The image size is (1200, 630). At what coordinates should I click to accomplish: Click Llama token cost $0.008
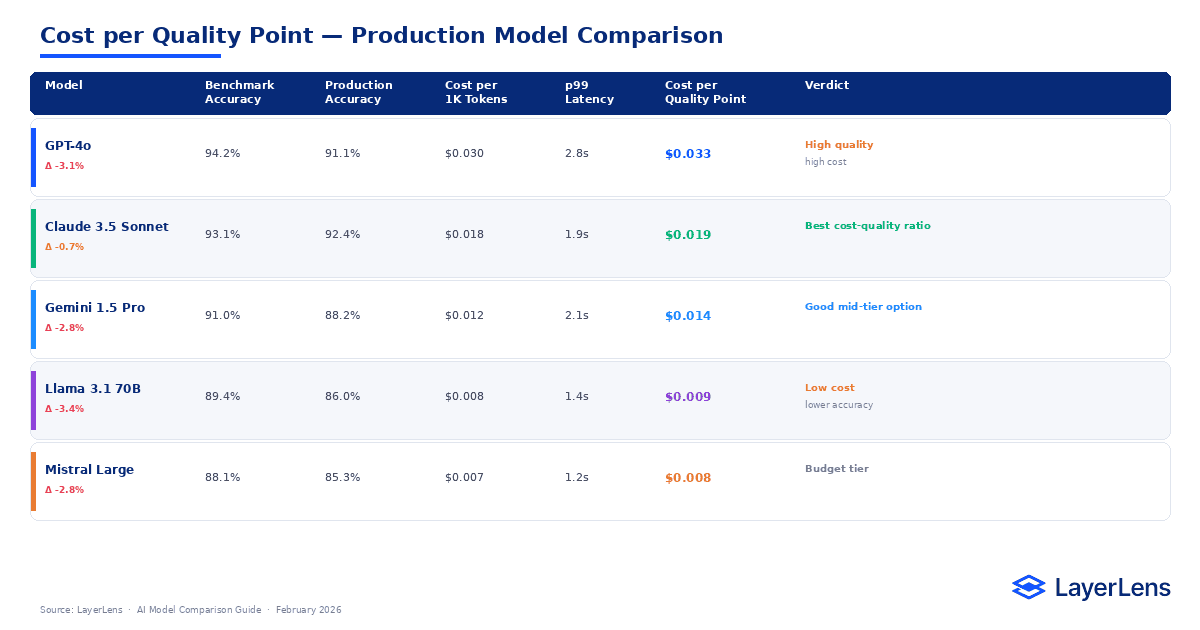coord(464,397)
